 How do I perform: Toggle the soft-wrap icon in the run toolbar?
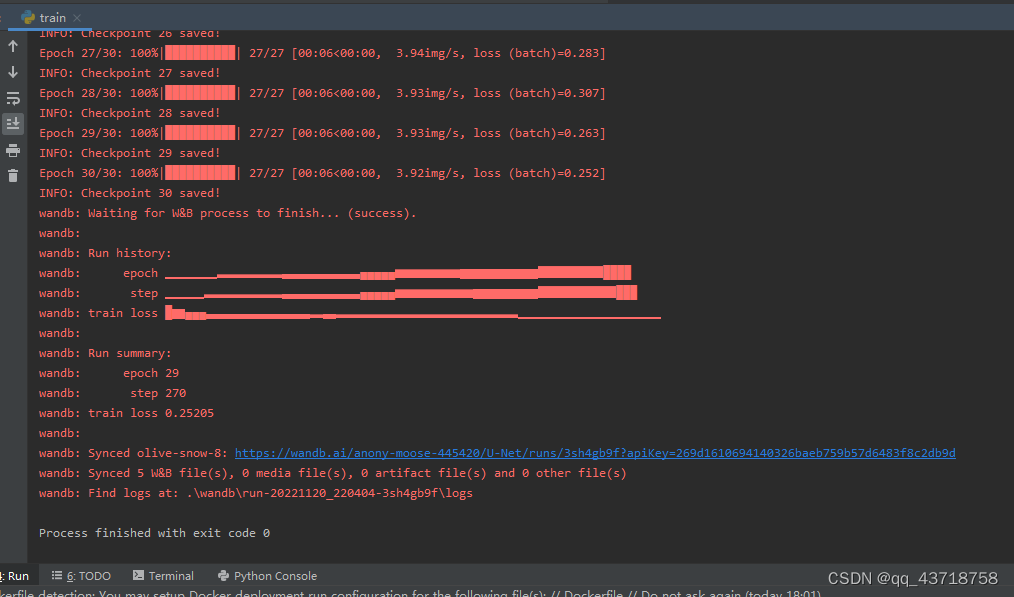tap(13, 98)
